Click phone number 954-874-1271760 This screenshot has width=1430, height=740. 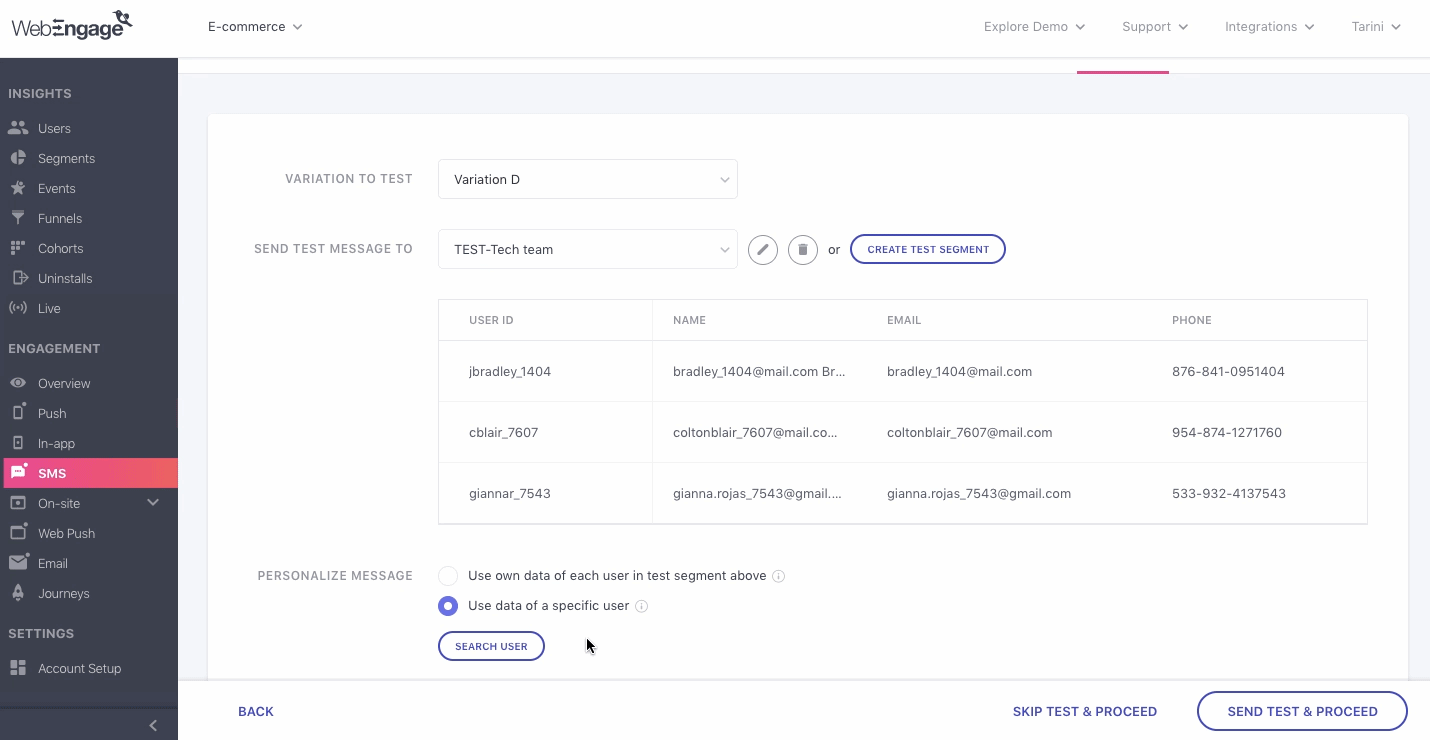click(1227, 432)
